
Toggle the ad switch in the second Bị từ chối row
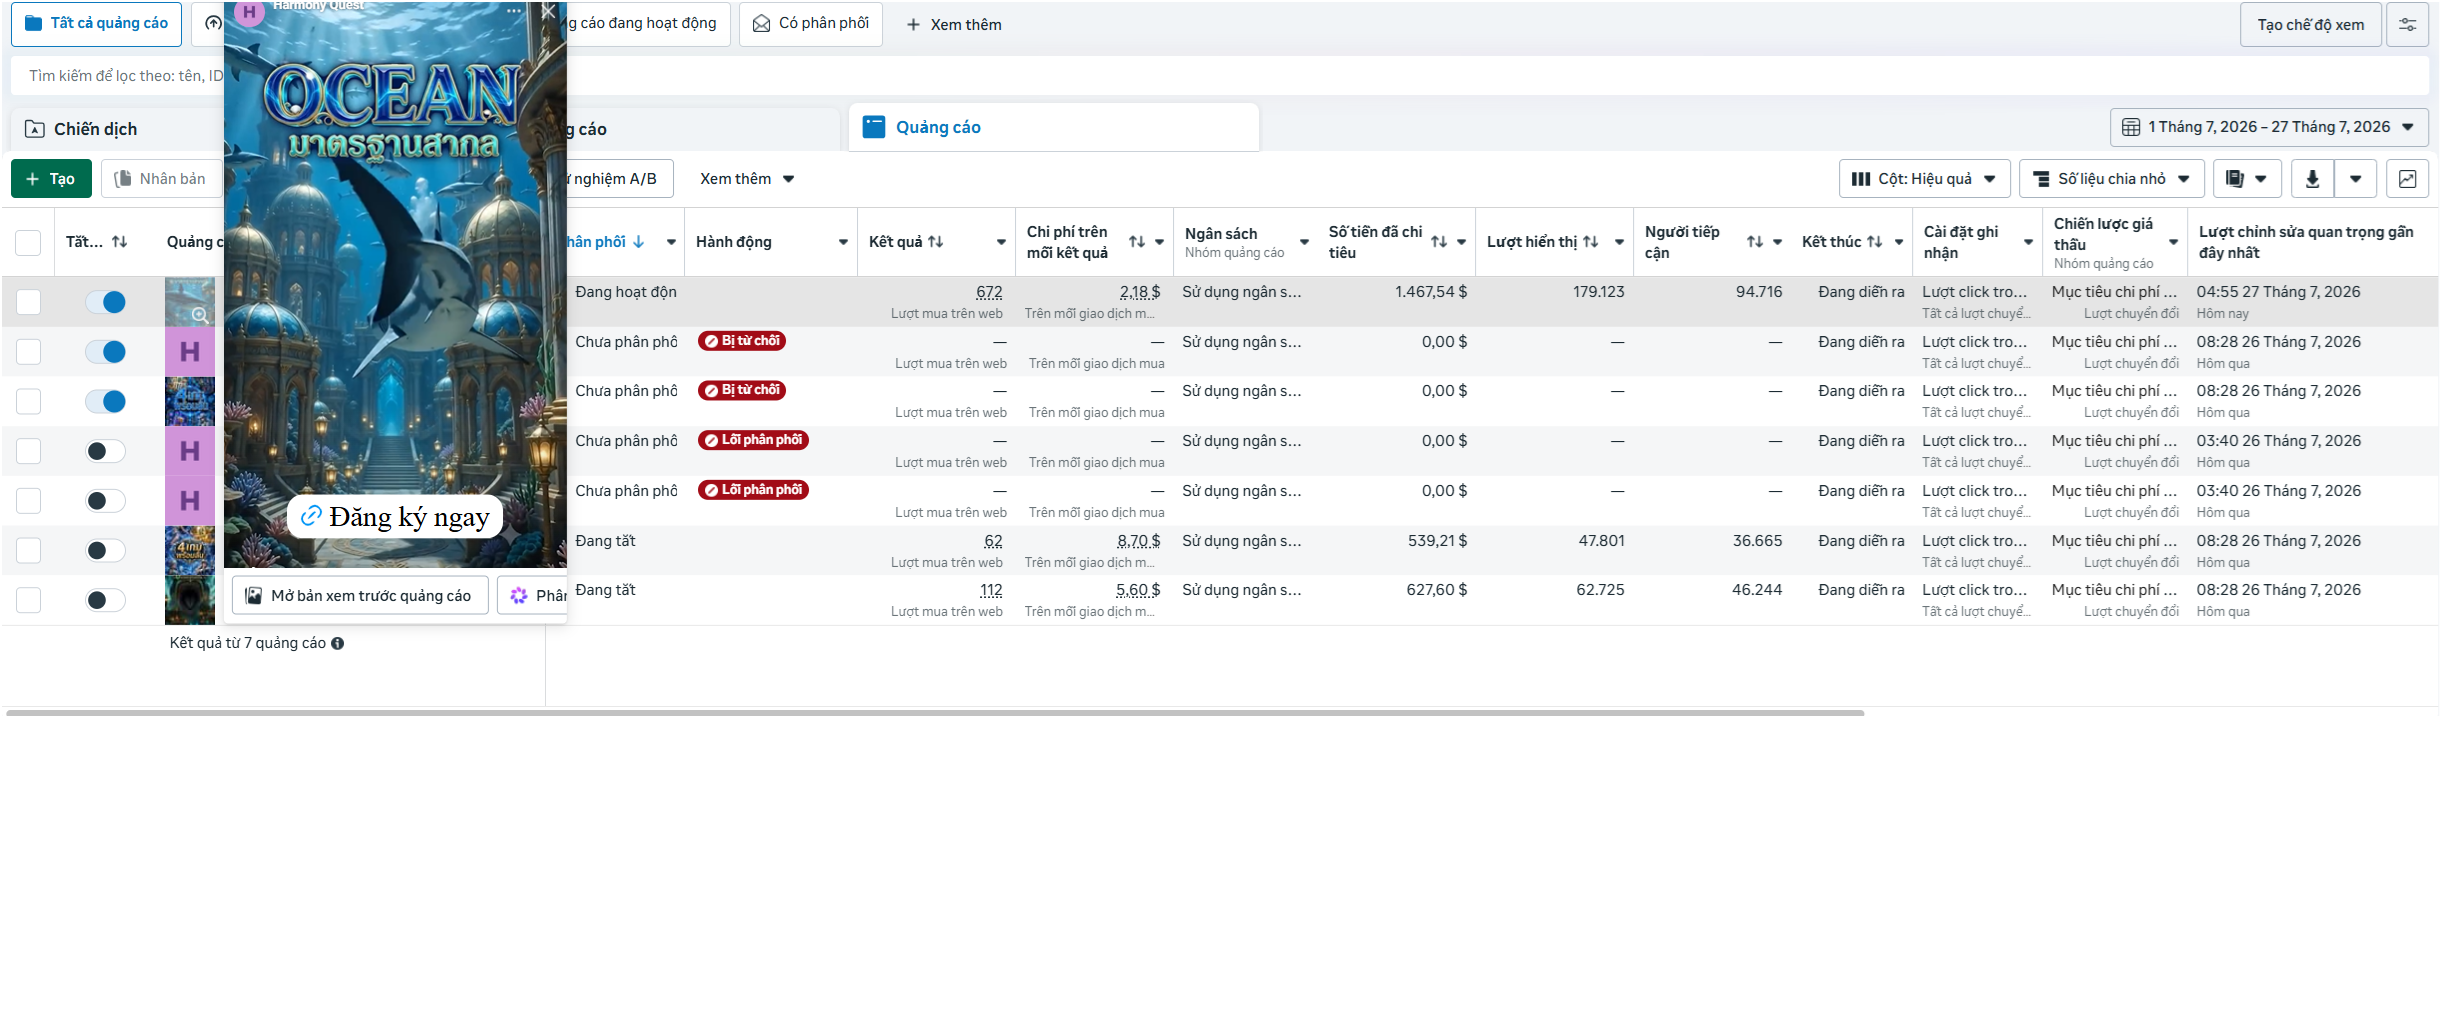105,401
